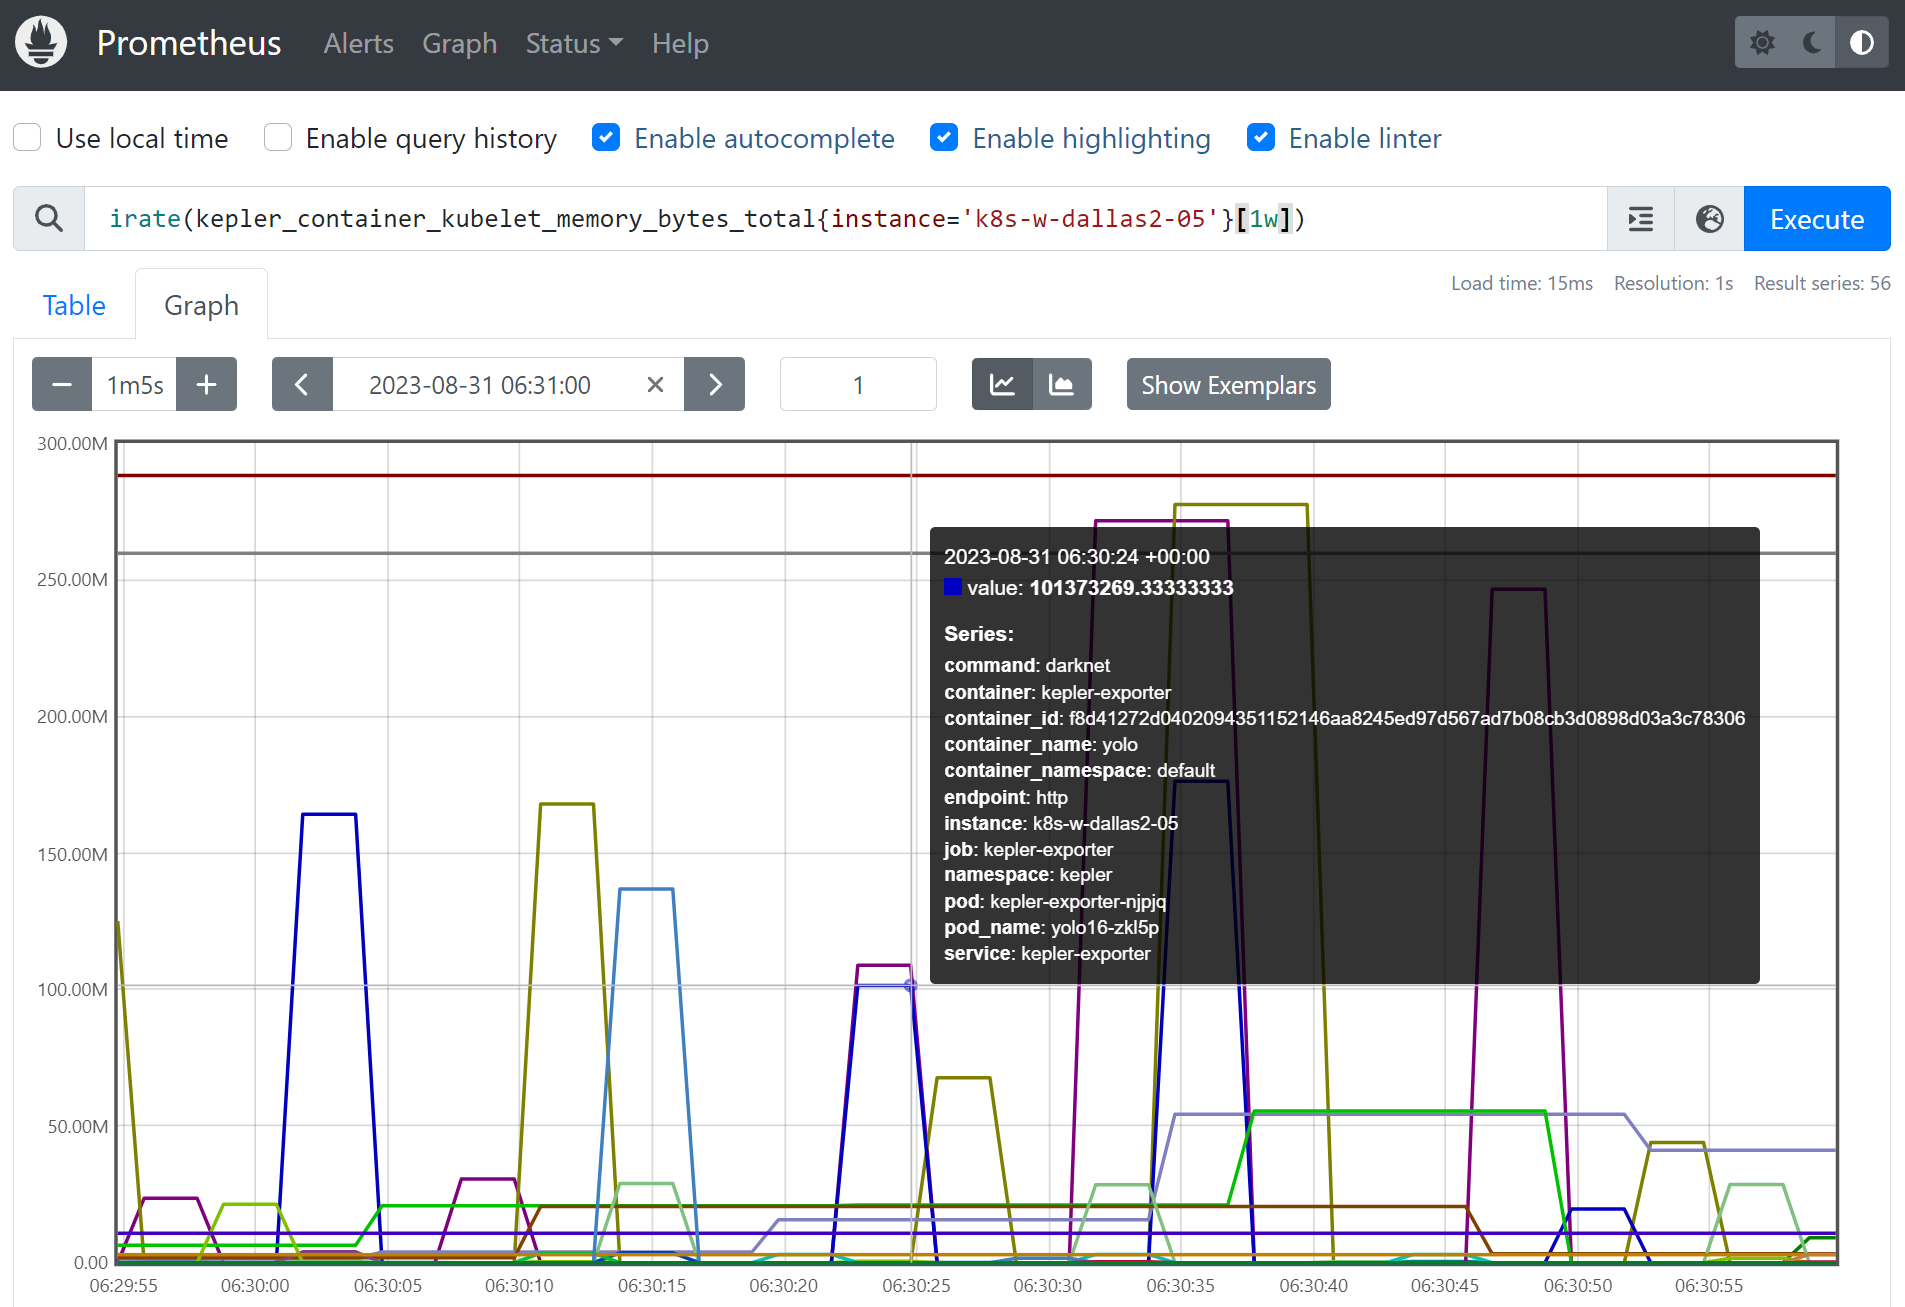The height and width of the screenshot is (1307, 1905).
Task: Click the globe icon next to Execute
Action: coord(1708,218)
